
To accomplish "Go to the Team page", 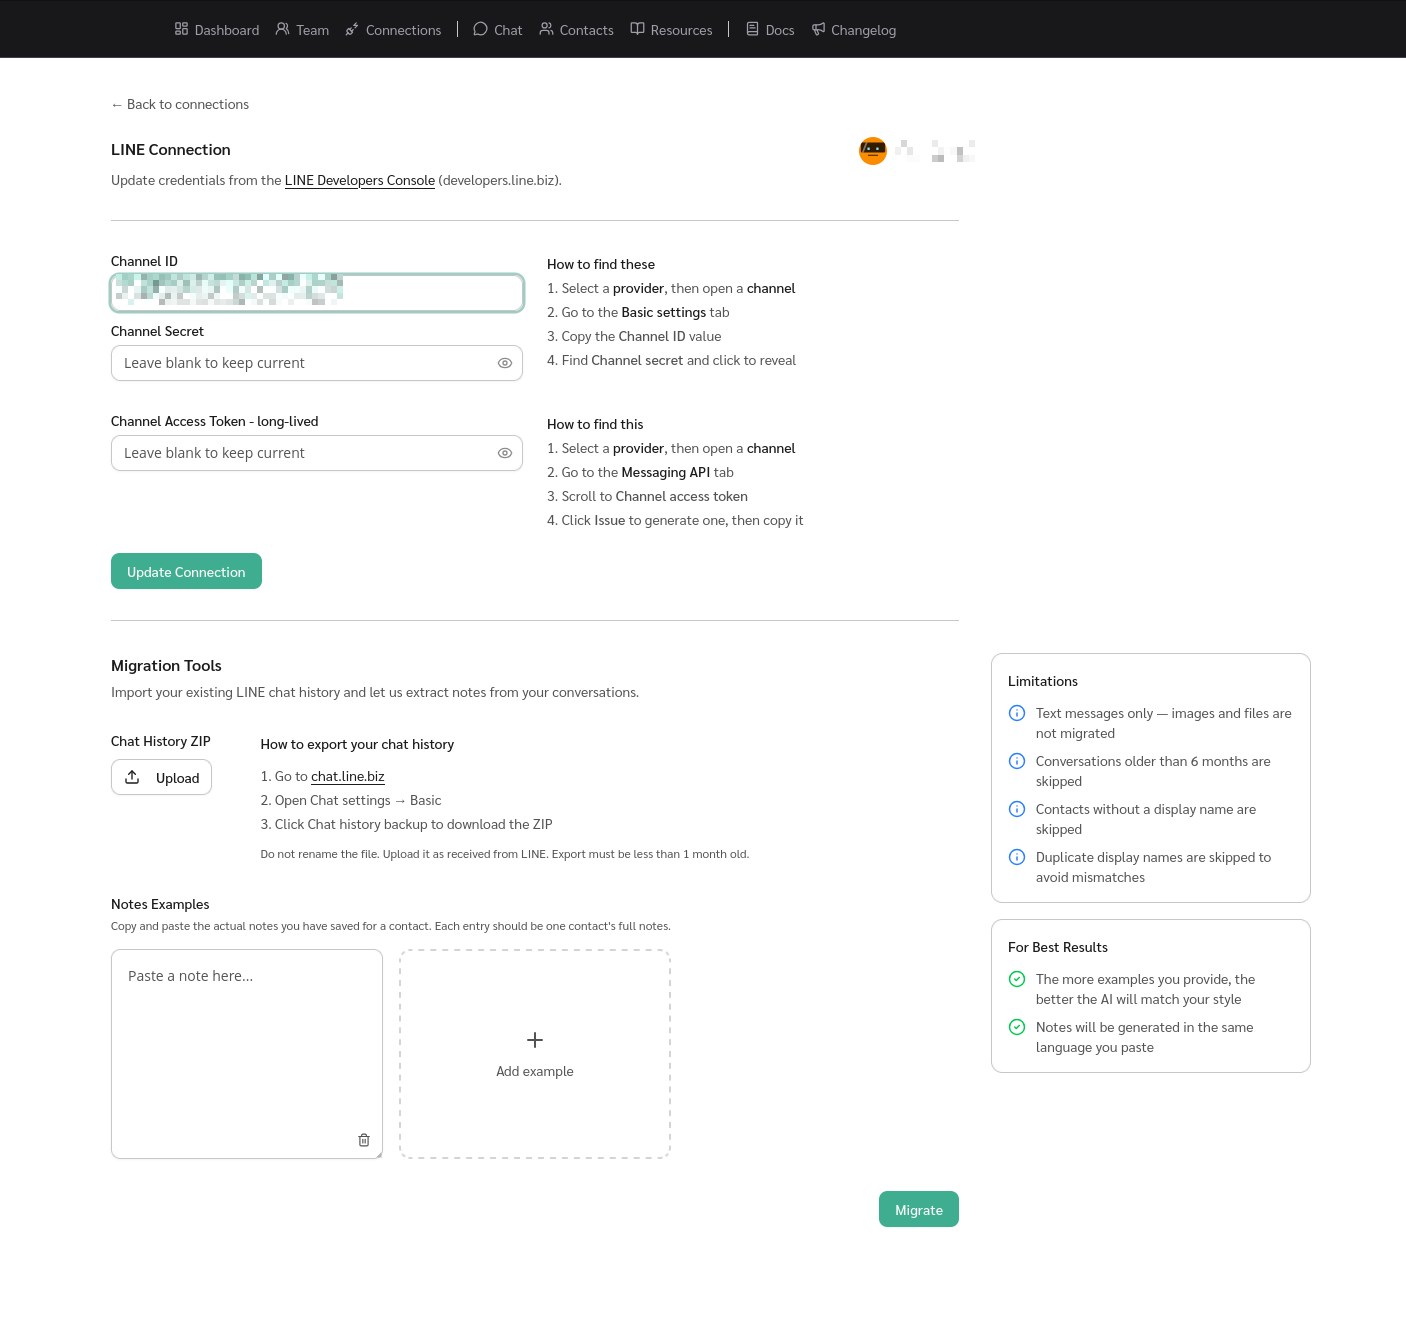I will 302,30.
